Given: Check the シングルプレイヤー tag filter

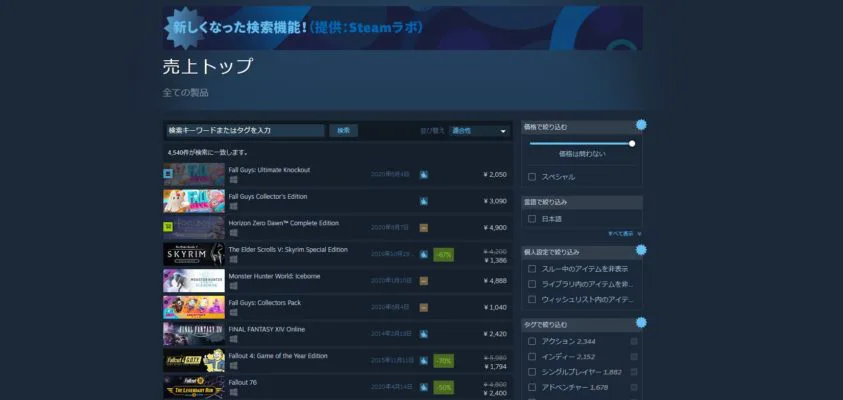Looking at the screenshot, I should point(532,372).
